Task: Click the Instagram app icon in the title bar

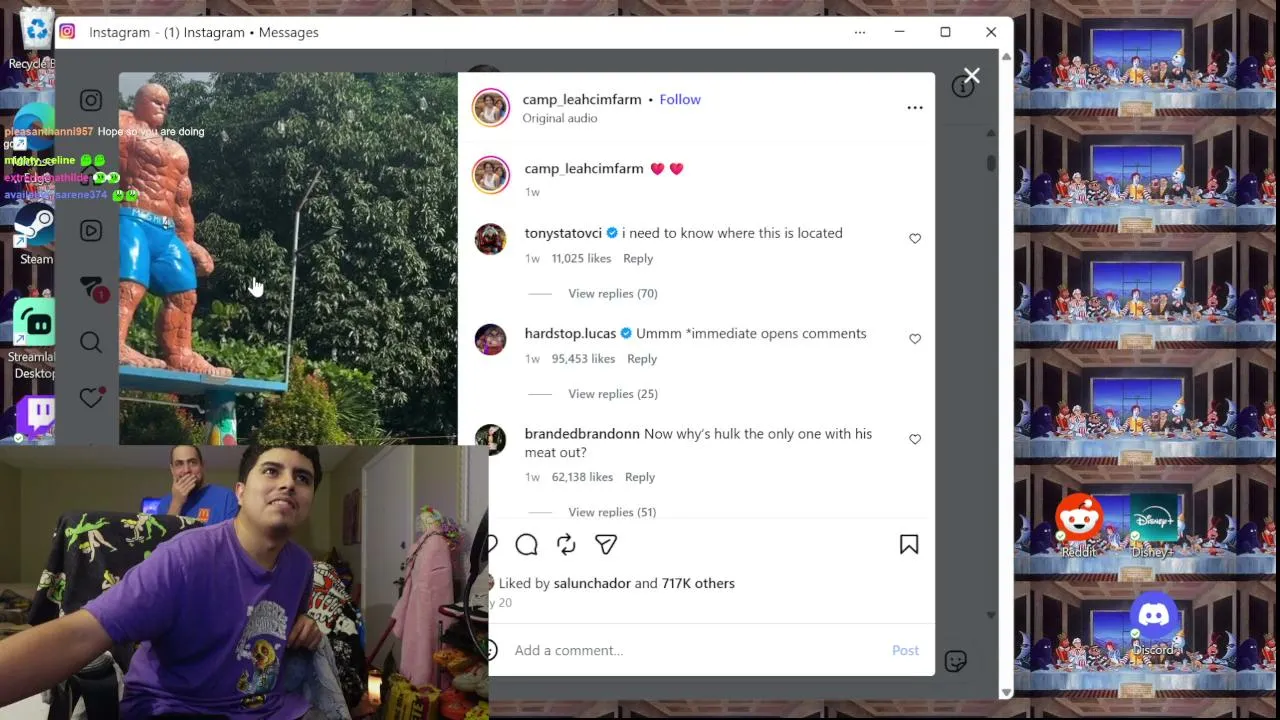Action: [x=67, y=32]
